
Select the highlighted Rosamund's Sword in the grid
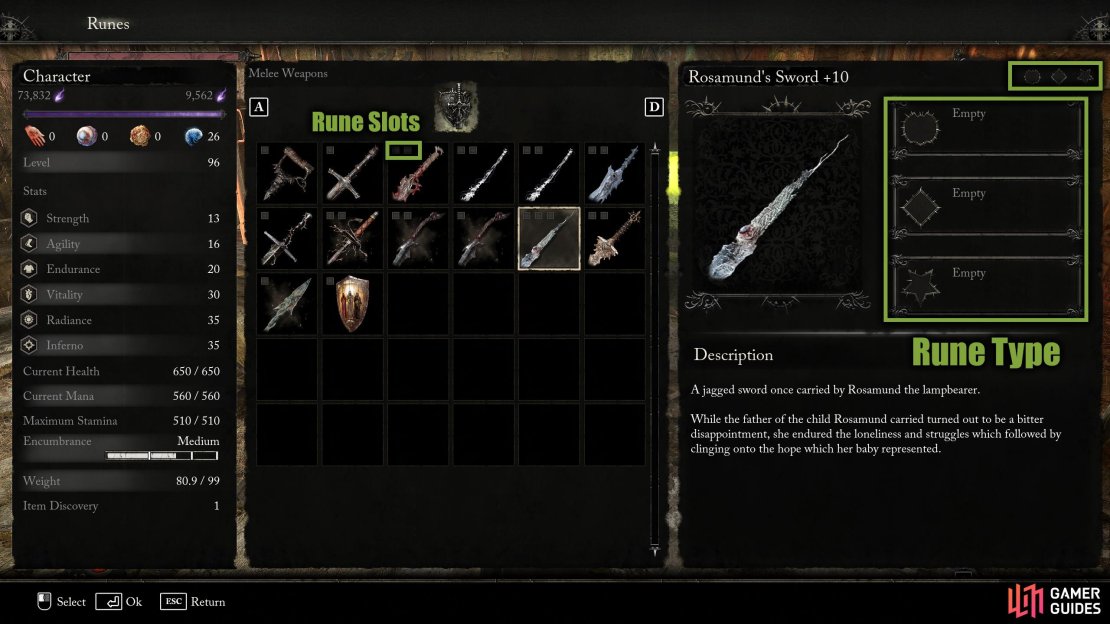[549, 239]
